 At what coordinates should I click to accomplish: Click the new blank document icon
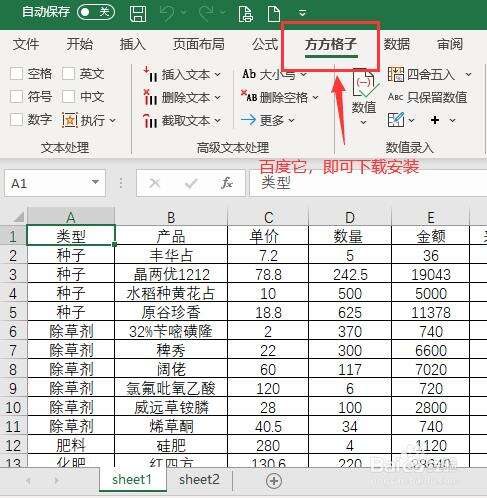(x=274, y=13)
